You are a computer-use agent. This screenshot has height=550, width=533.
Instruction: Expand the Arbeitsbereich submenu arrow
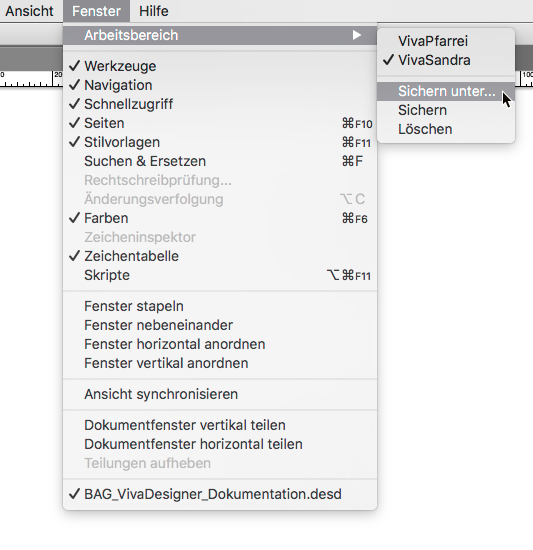tap(357, 35)
